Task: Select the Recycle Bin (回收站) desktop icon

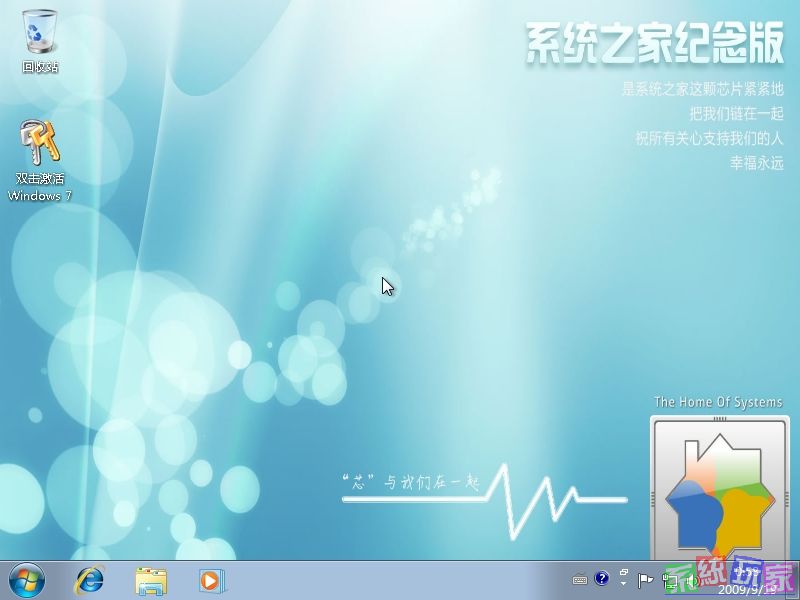Action: (x=39, y=42)
